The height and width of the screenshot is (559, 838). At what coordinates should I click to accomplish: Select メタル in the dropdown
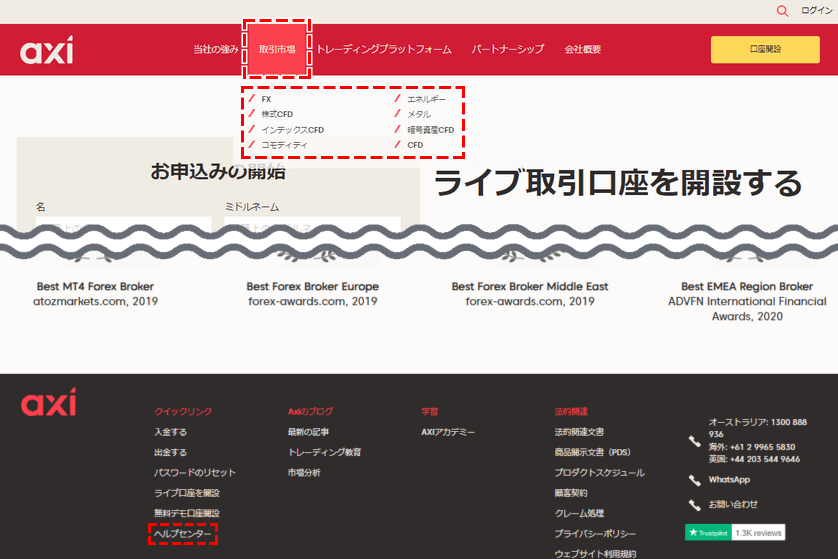(418, 114)
